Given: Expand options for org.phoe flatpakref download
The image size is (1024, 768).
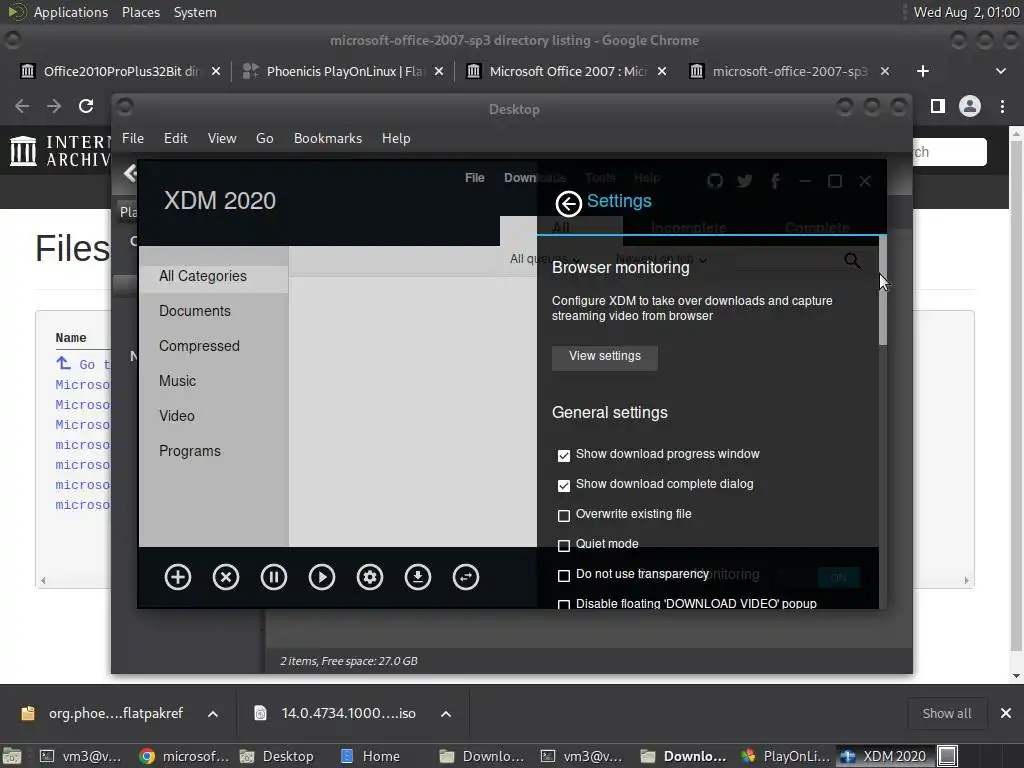Looking at the screenshot, I should (x=213, y=714).
